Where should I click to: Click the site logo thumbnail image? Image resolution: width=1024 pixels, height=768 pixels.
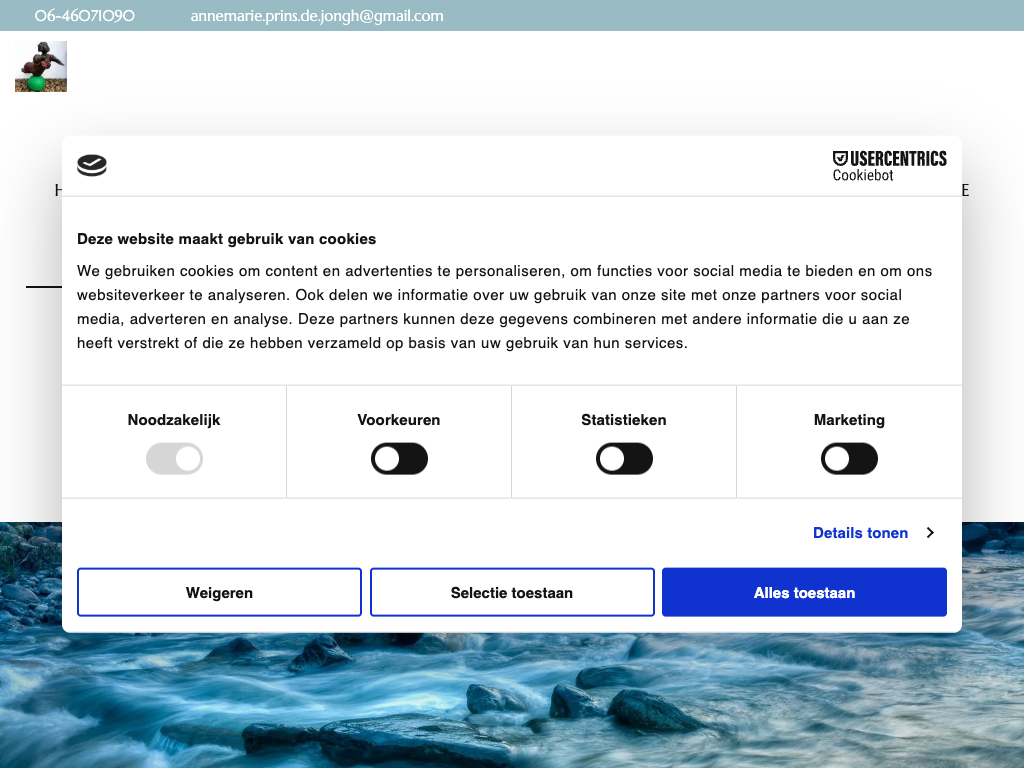pos(41,67)
